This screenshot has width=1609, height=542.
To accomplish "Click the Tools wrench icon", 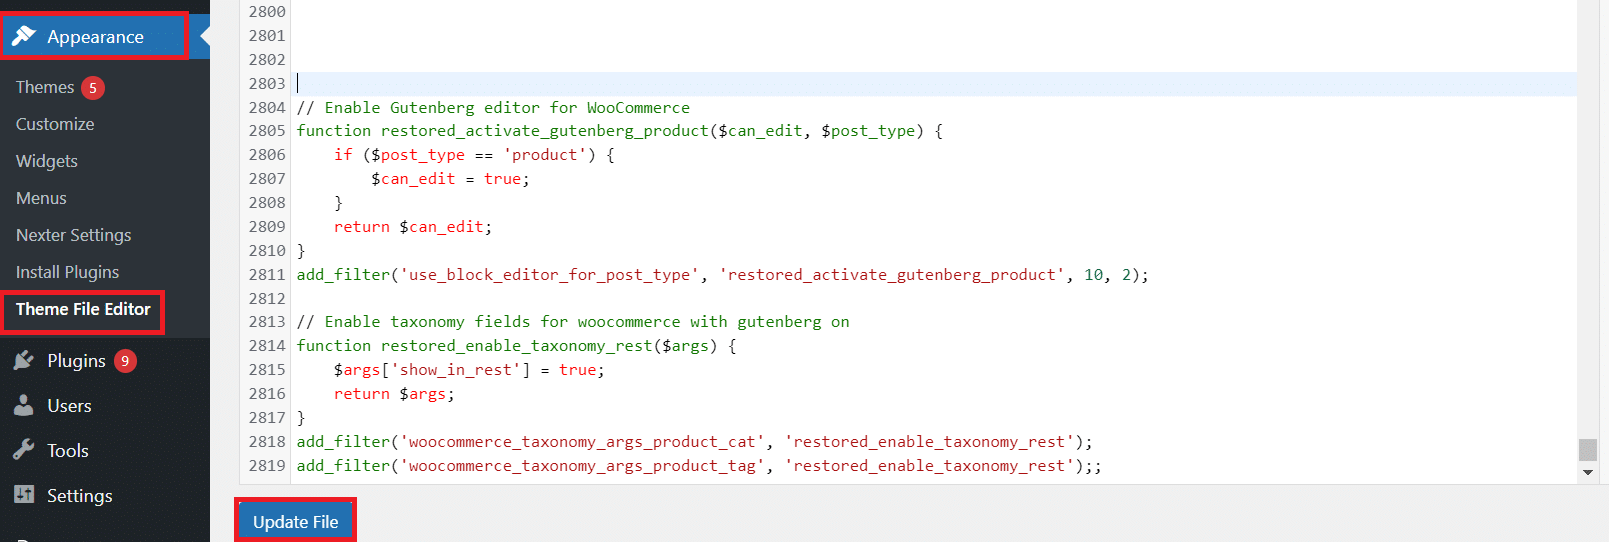I will coord(24,451).
